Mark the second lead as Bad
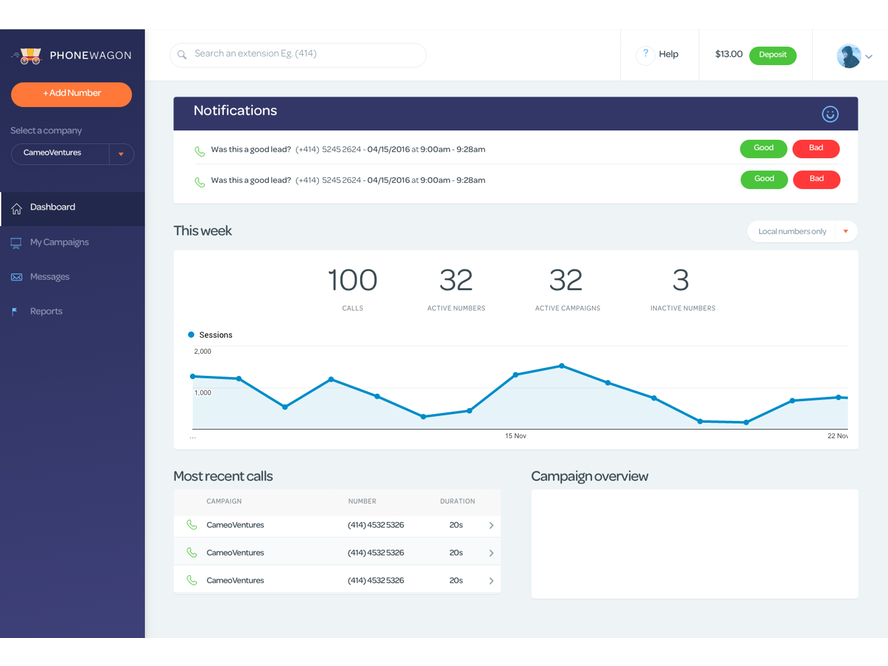This screenshot has height=666, width=888. click(816, 179)
